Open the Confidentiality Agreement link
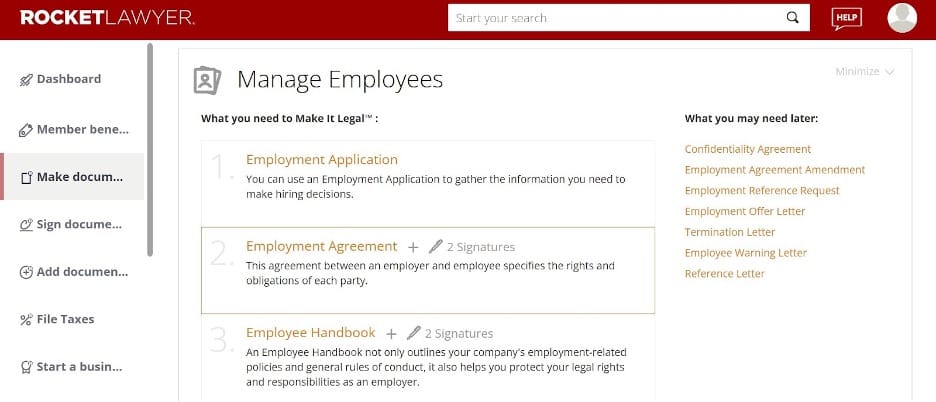Viewport: 936px width, 402px height. (747, 149)
